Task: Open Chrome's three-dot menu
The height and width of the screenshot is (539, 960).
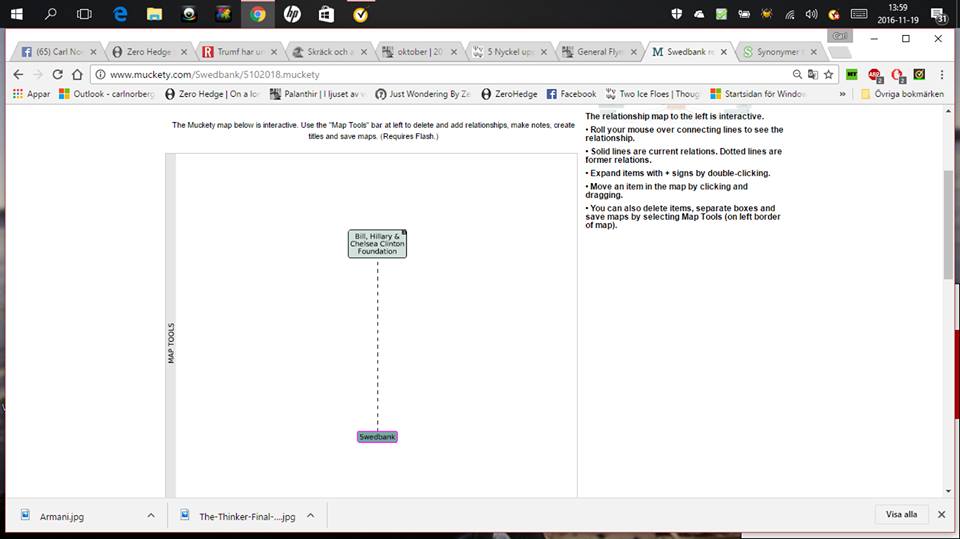Action: (940, 74)
